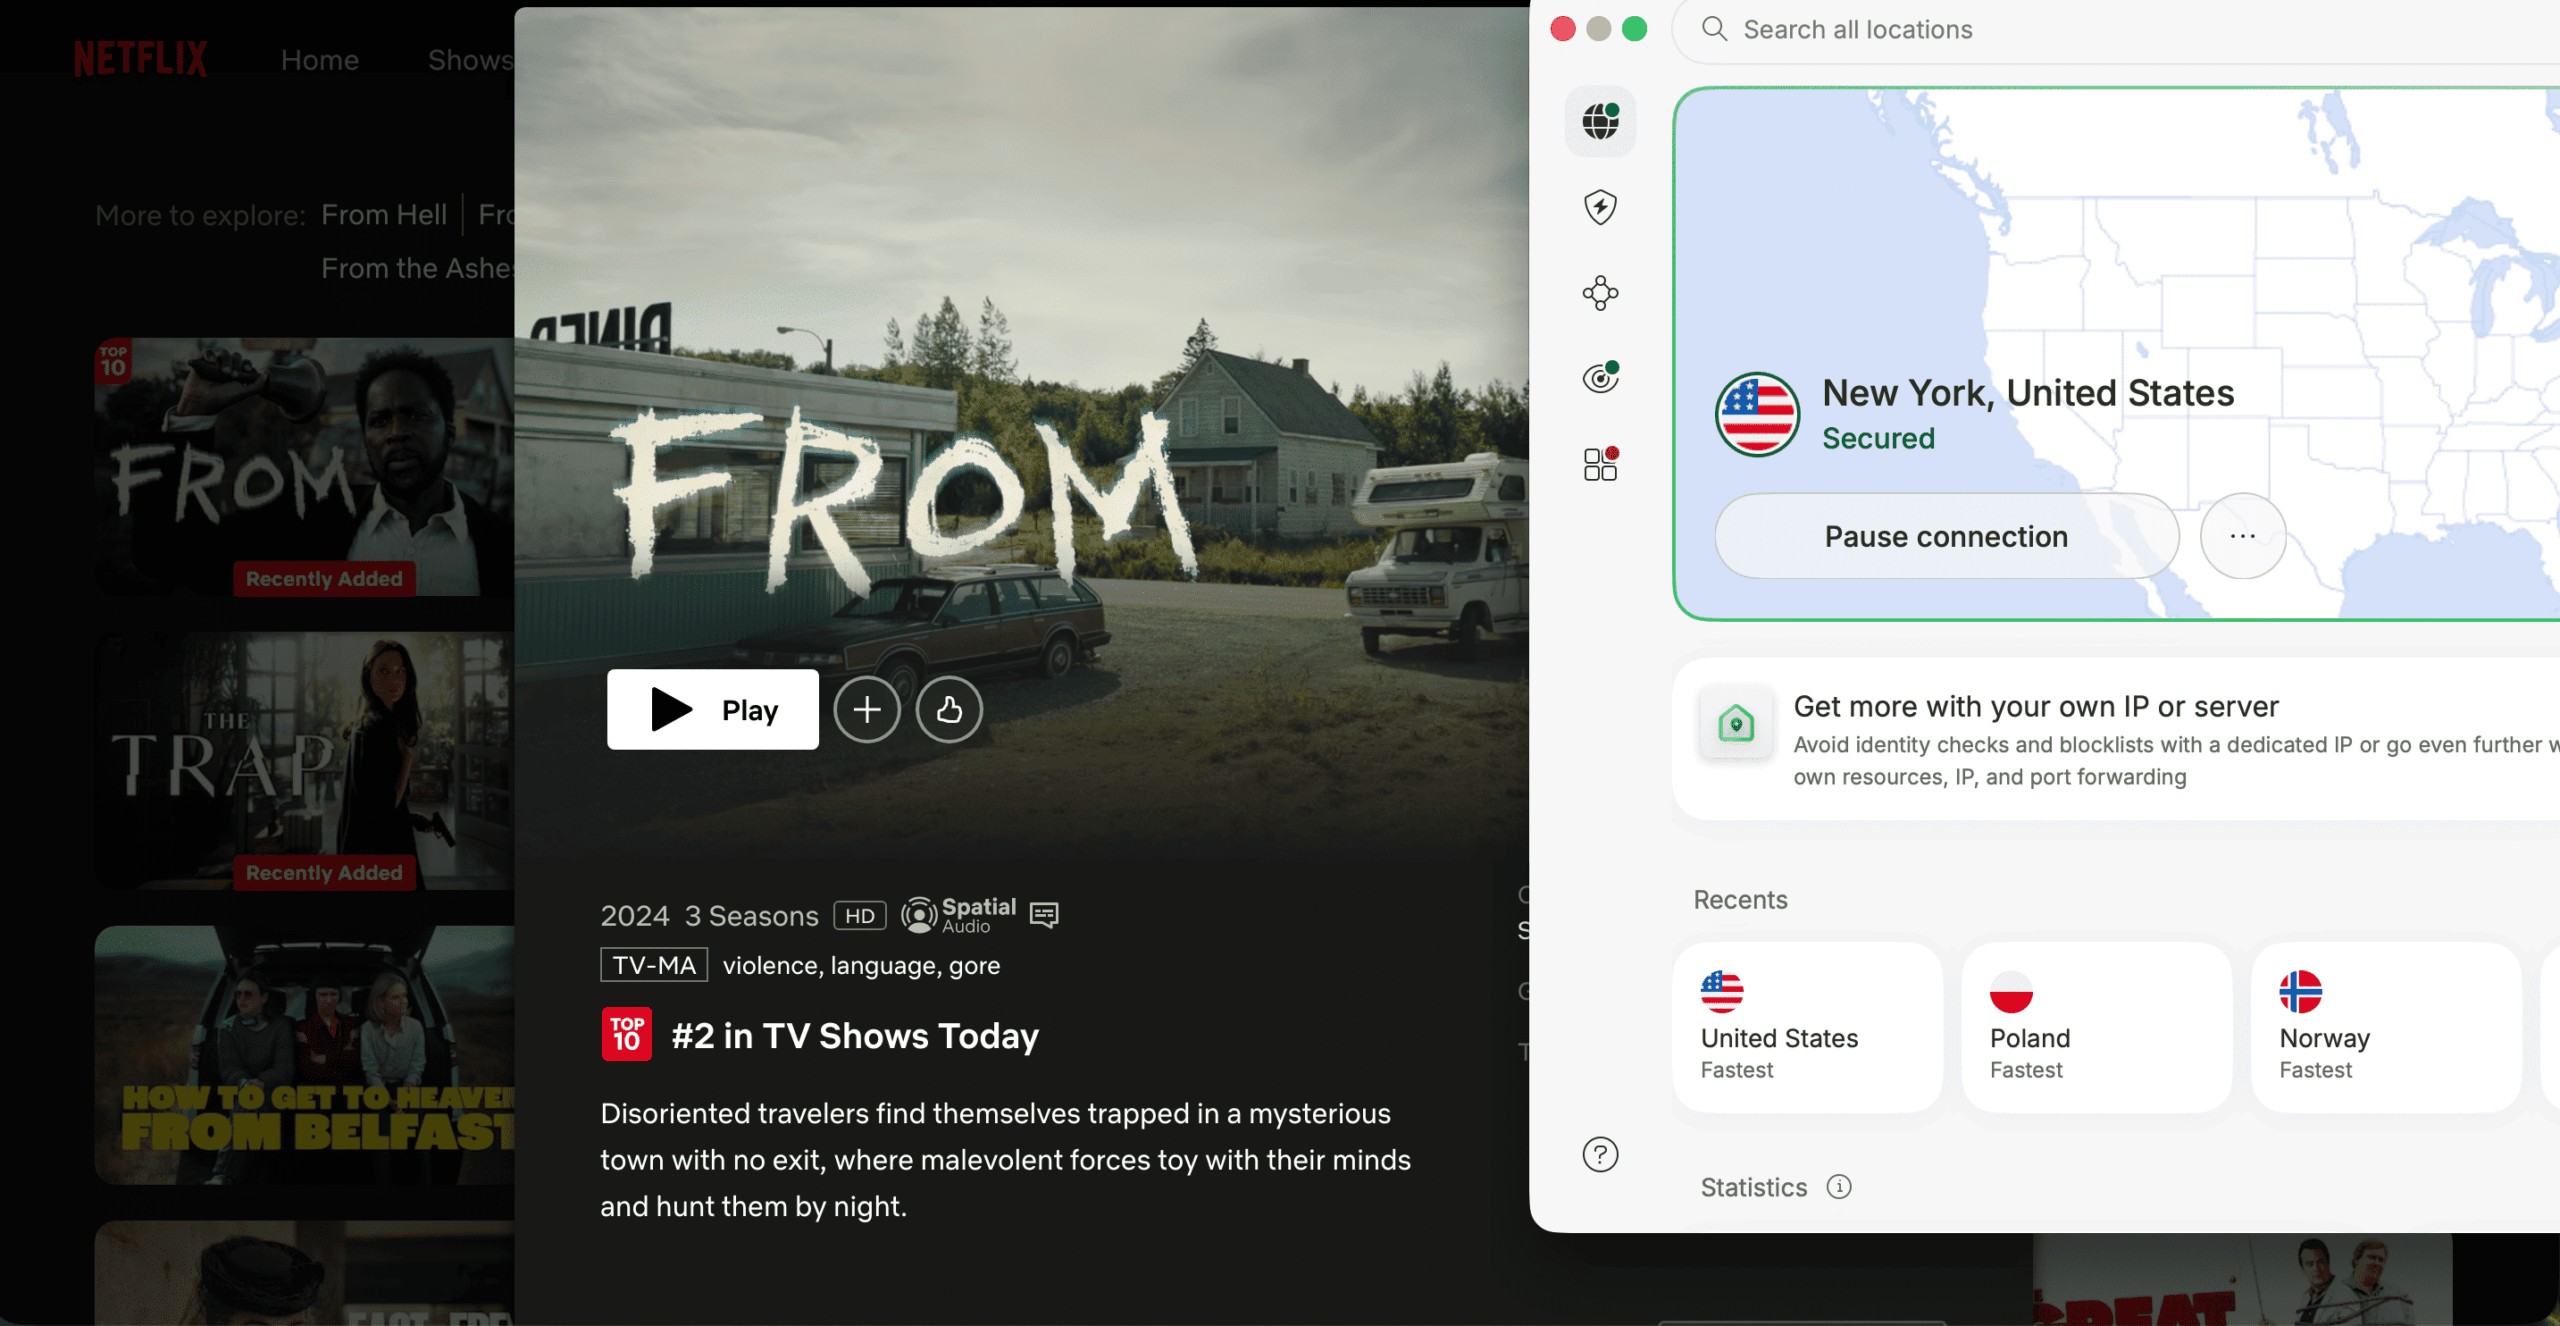Add FROM to My List plus icon
This screenshot has height=1326, width=2560.
pyautogui.click(x=867, y=710)
